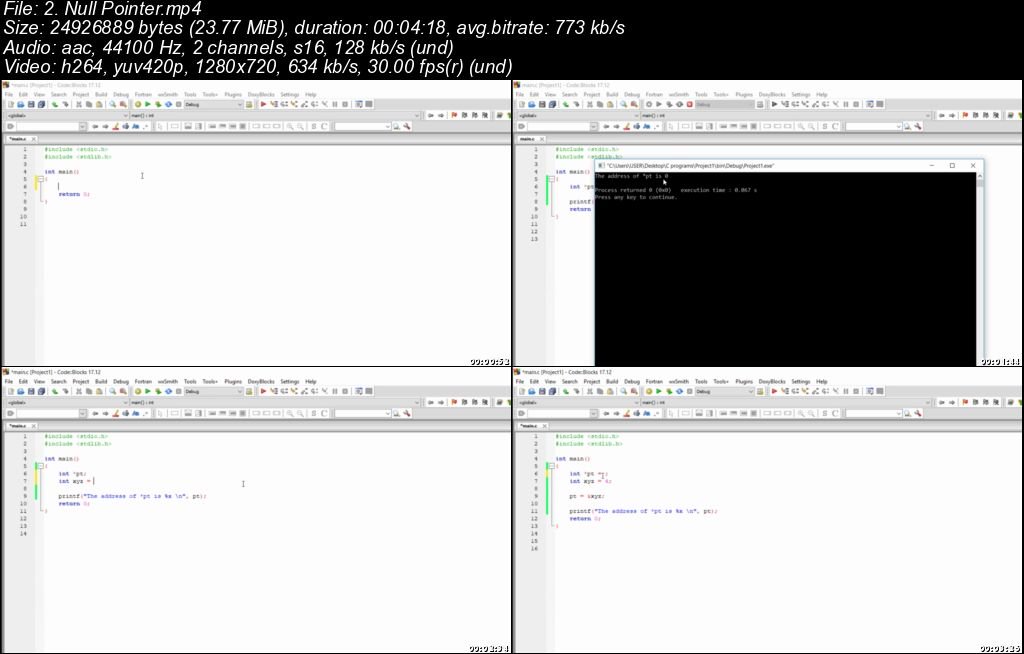Click 'Press any key to continue.' console text
The width and height of the screenshot is (1024, 654).
(635, 197)
